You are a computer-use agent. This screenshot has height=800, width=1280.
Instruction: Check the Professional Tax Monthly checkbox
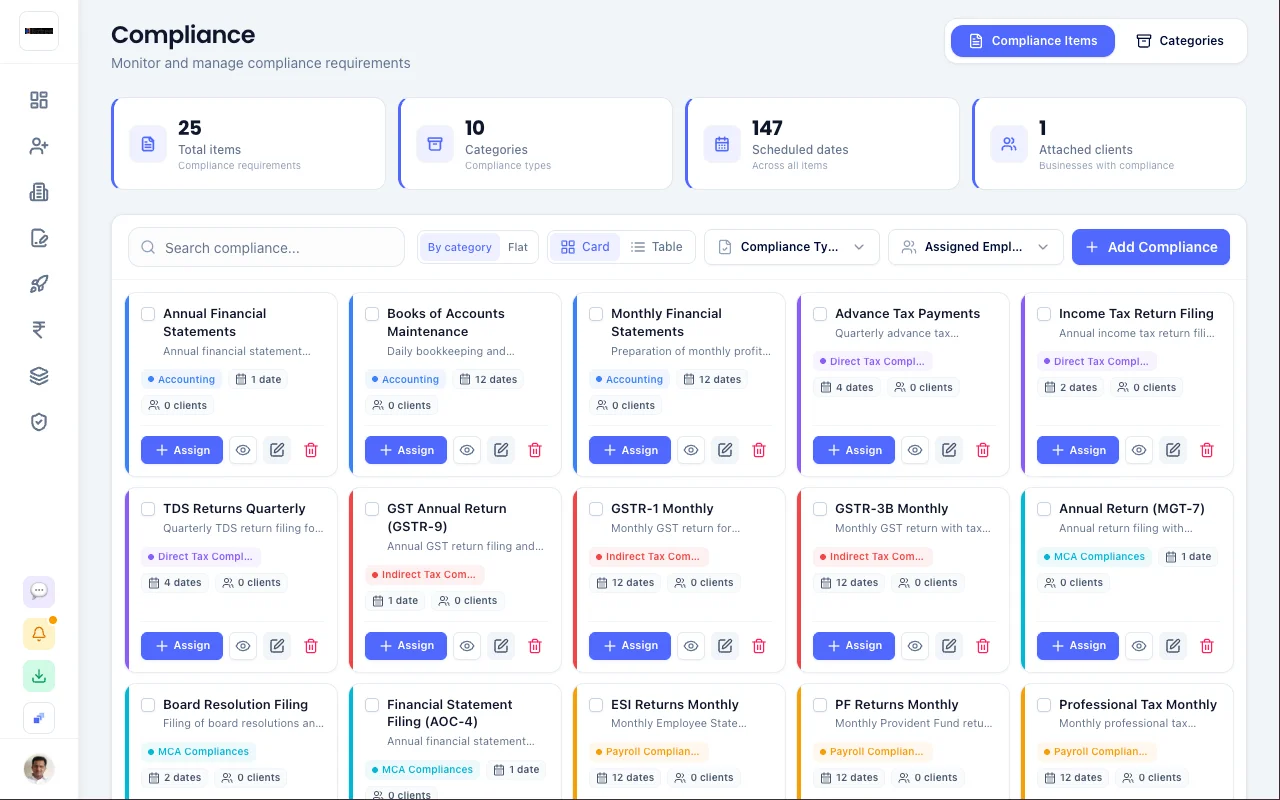pyautogui.click(x=1044, y=705)
